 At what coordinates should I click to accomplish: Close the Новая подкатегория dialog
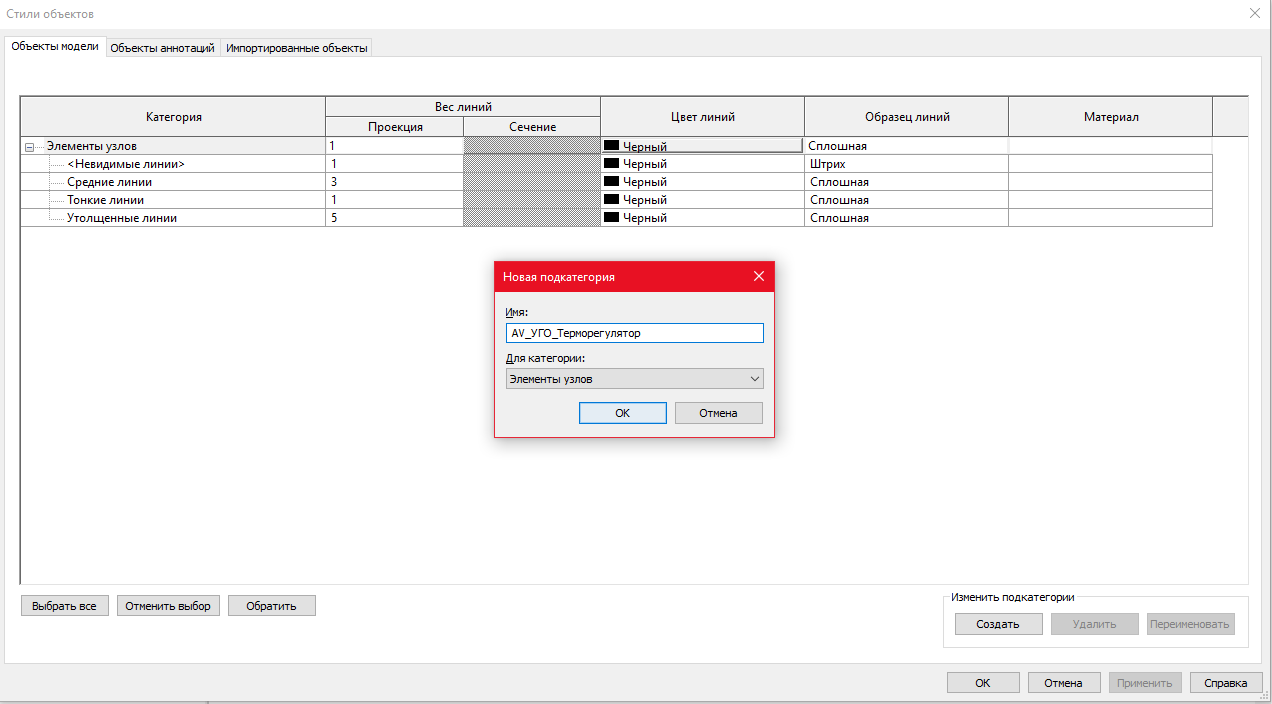[x=759, y=277]
